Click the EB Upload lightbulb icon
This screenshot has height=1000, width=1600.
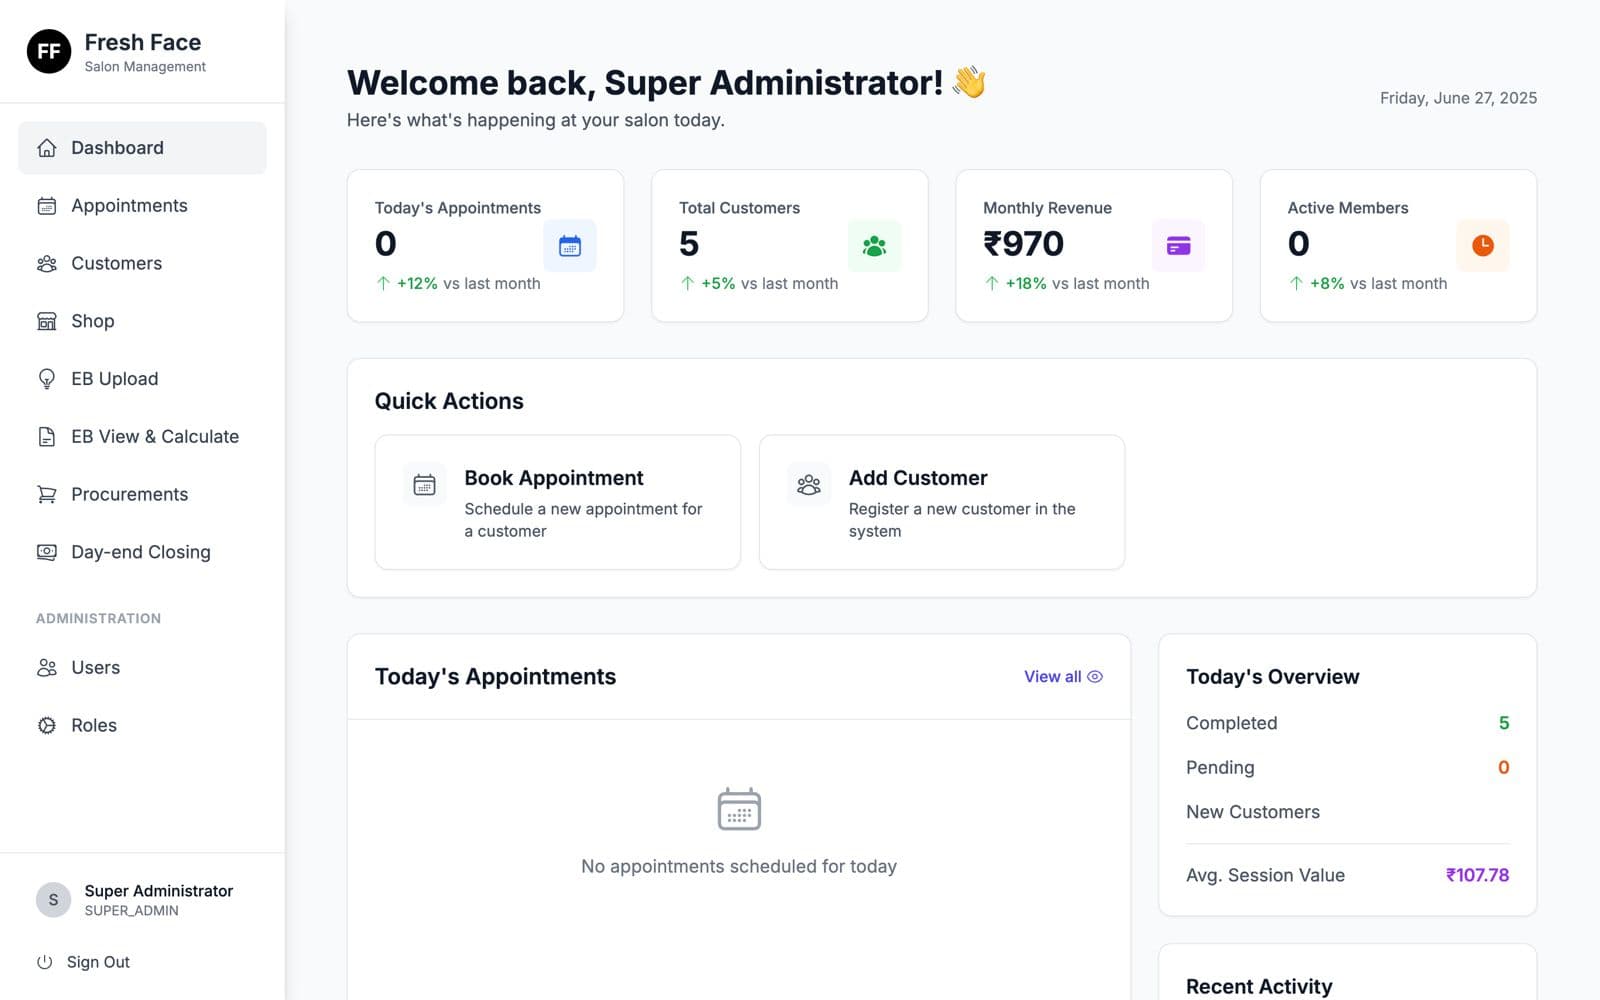pyautogui.click(x=47, y=379)
